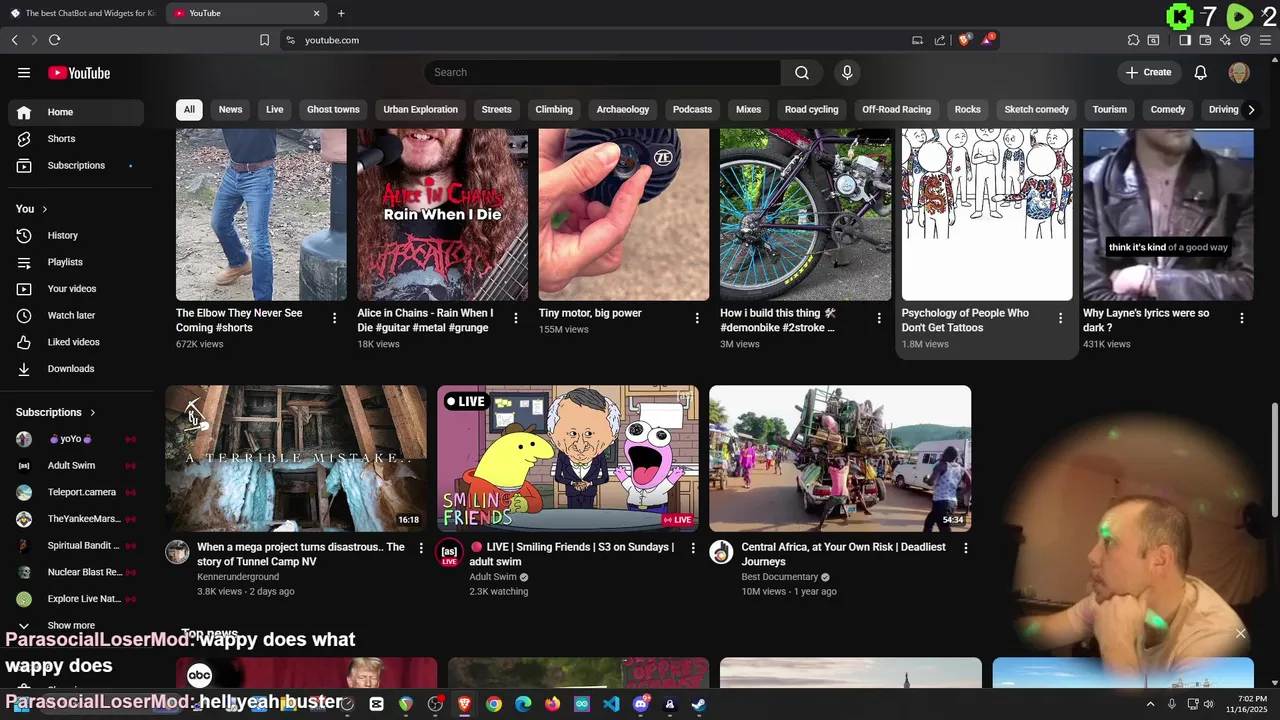Open a new browser tab
This screenshot has width=1280, height=720.
tap(341, 13)
